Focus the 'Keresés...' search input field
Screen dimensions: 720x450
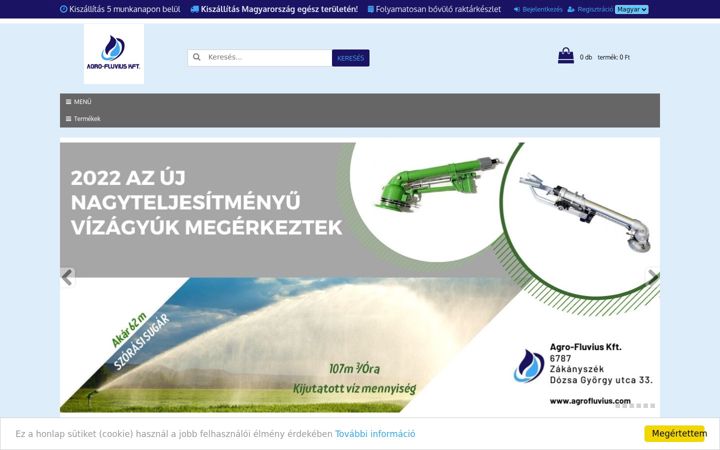(267, 57)
